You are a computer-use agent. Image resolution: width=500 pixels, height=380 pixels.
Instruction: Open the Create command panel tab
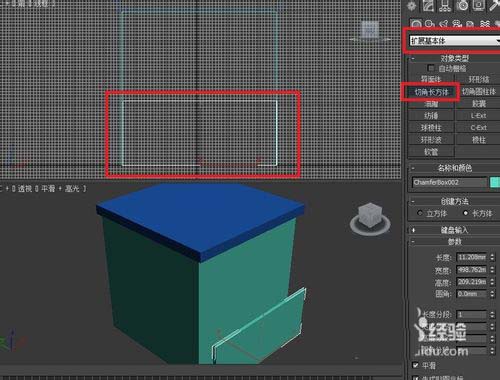[x=411, y=6]
